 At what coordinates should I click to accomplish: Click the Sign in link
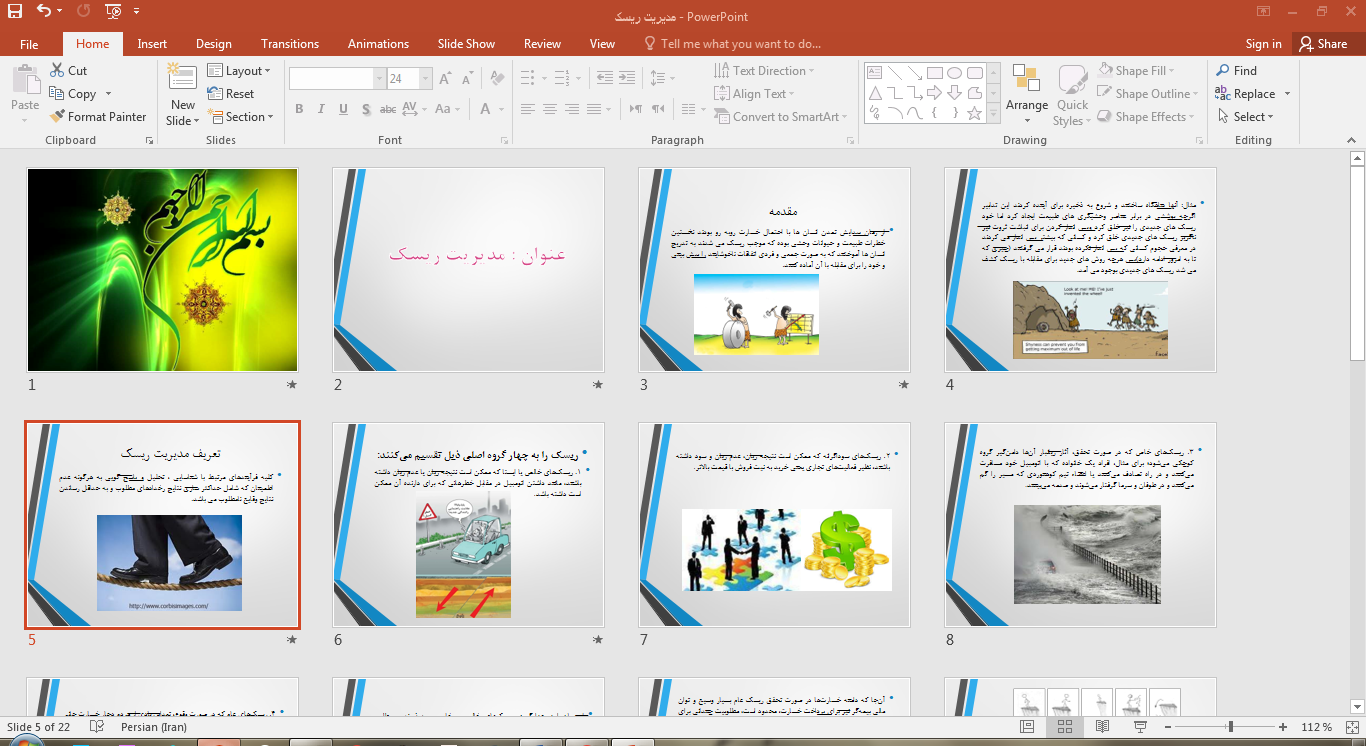click(1263, 44)
